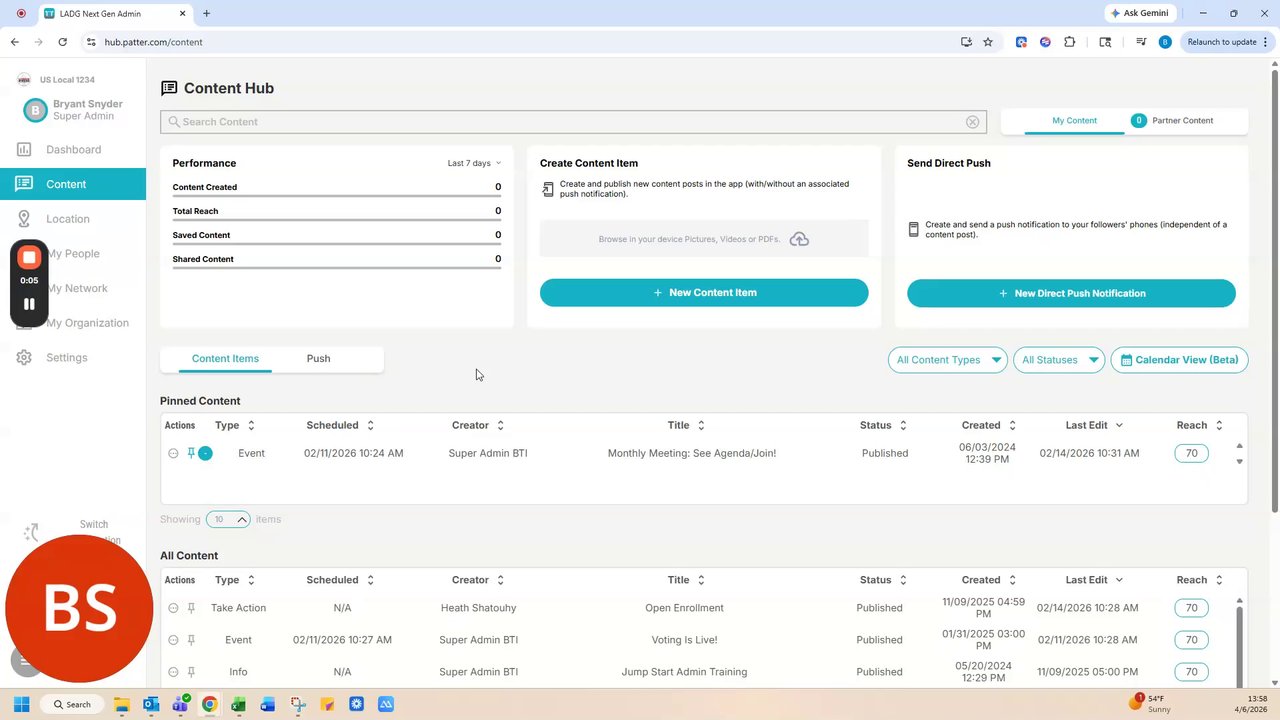Pin the Voting Is Live! row
Viewport: 1280px width, 720px height.
coord(190,640)
